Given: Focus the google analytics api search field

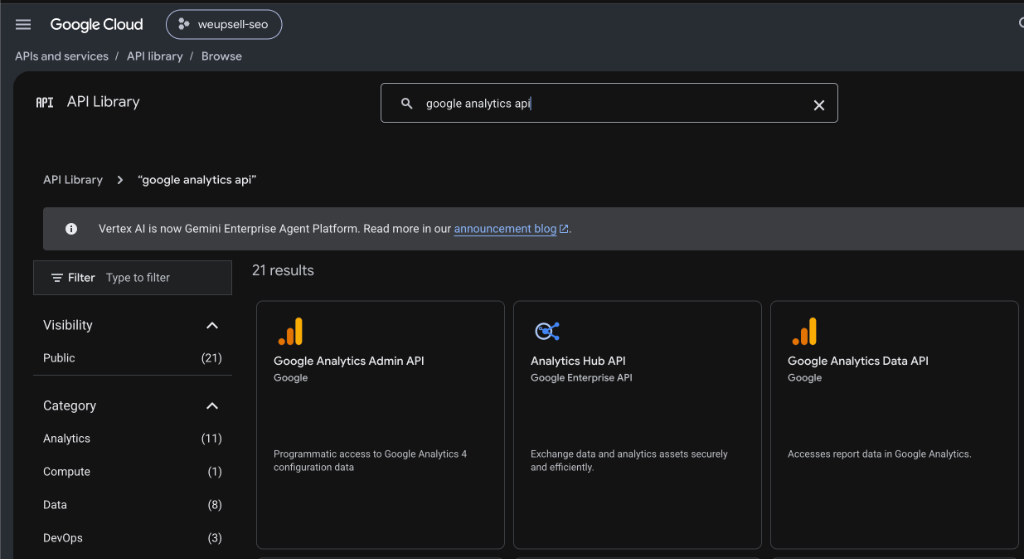Looking at the screenshot, I should (x=609, y=103).
